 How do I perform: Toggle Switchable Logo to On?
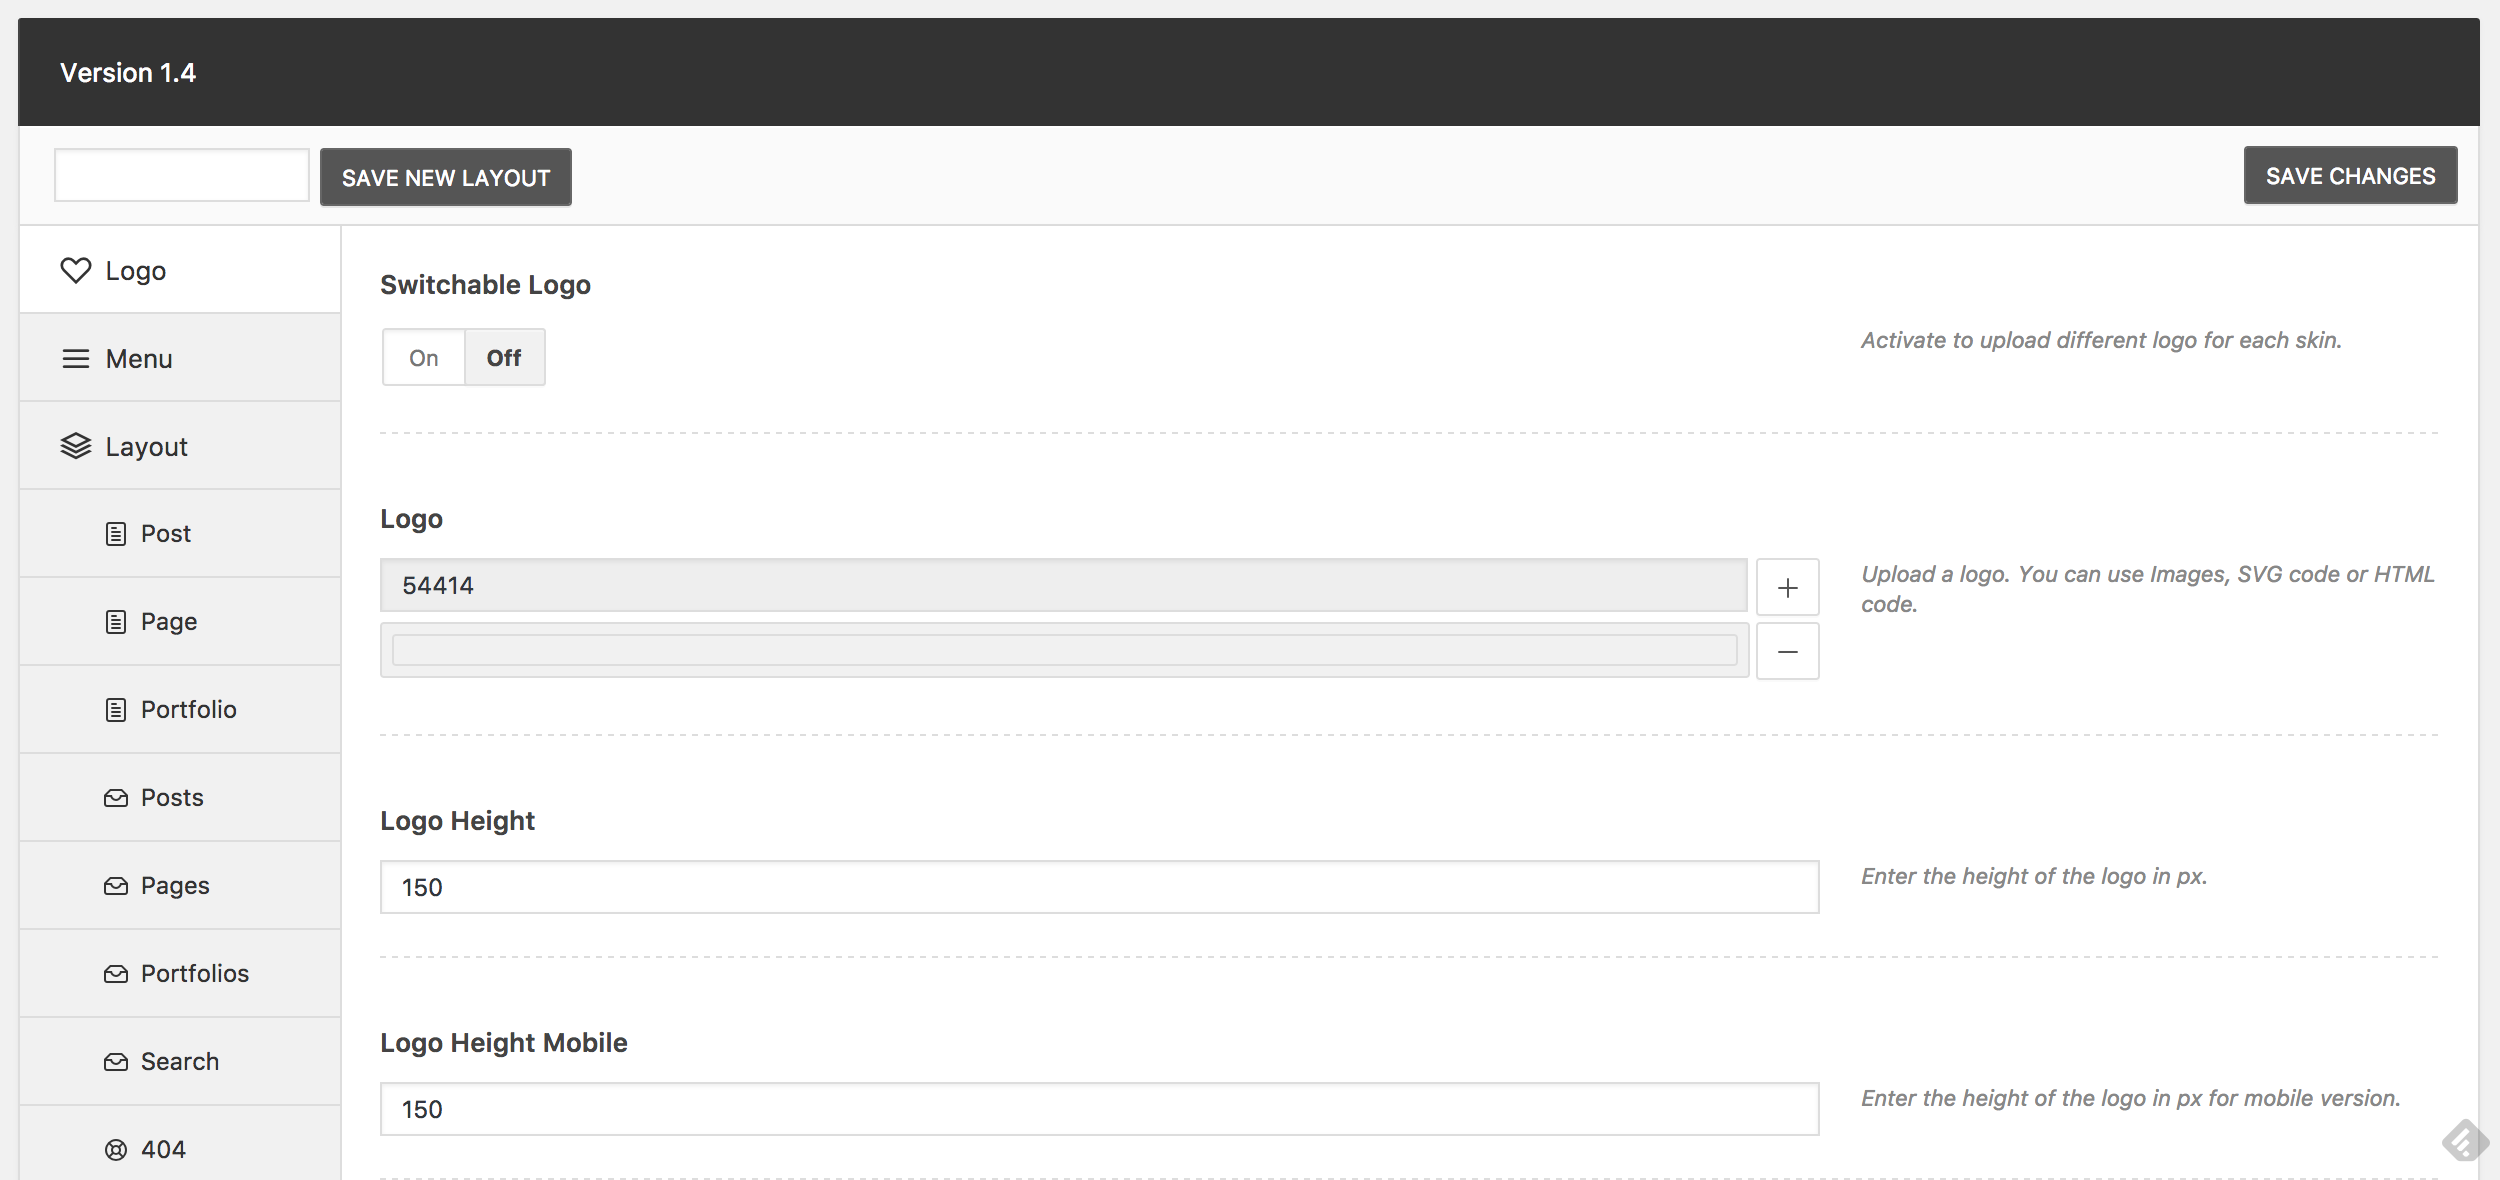point(421,356)
